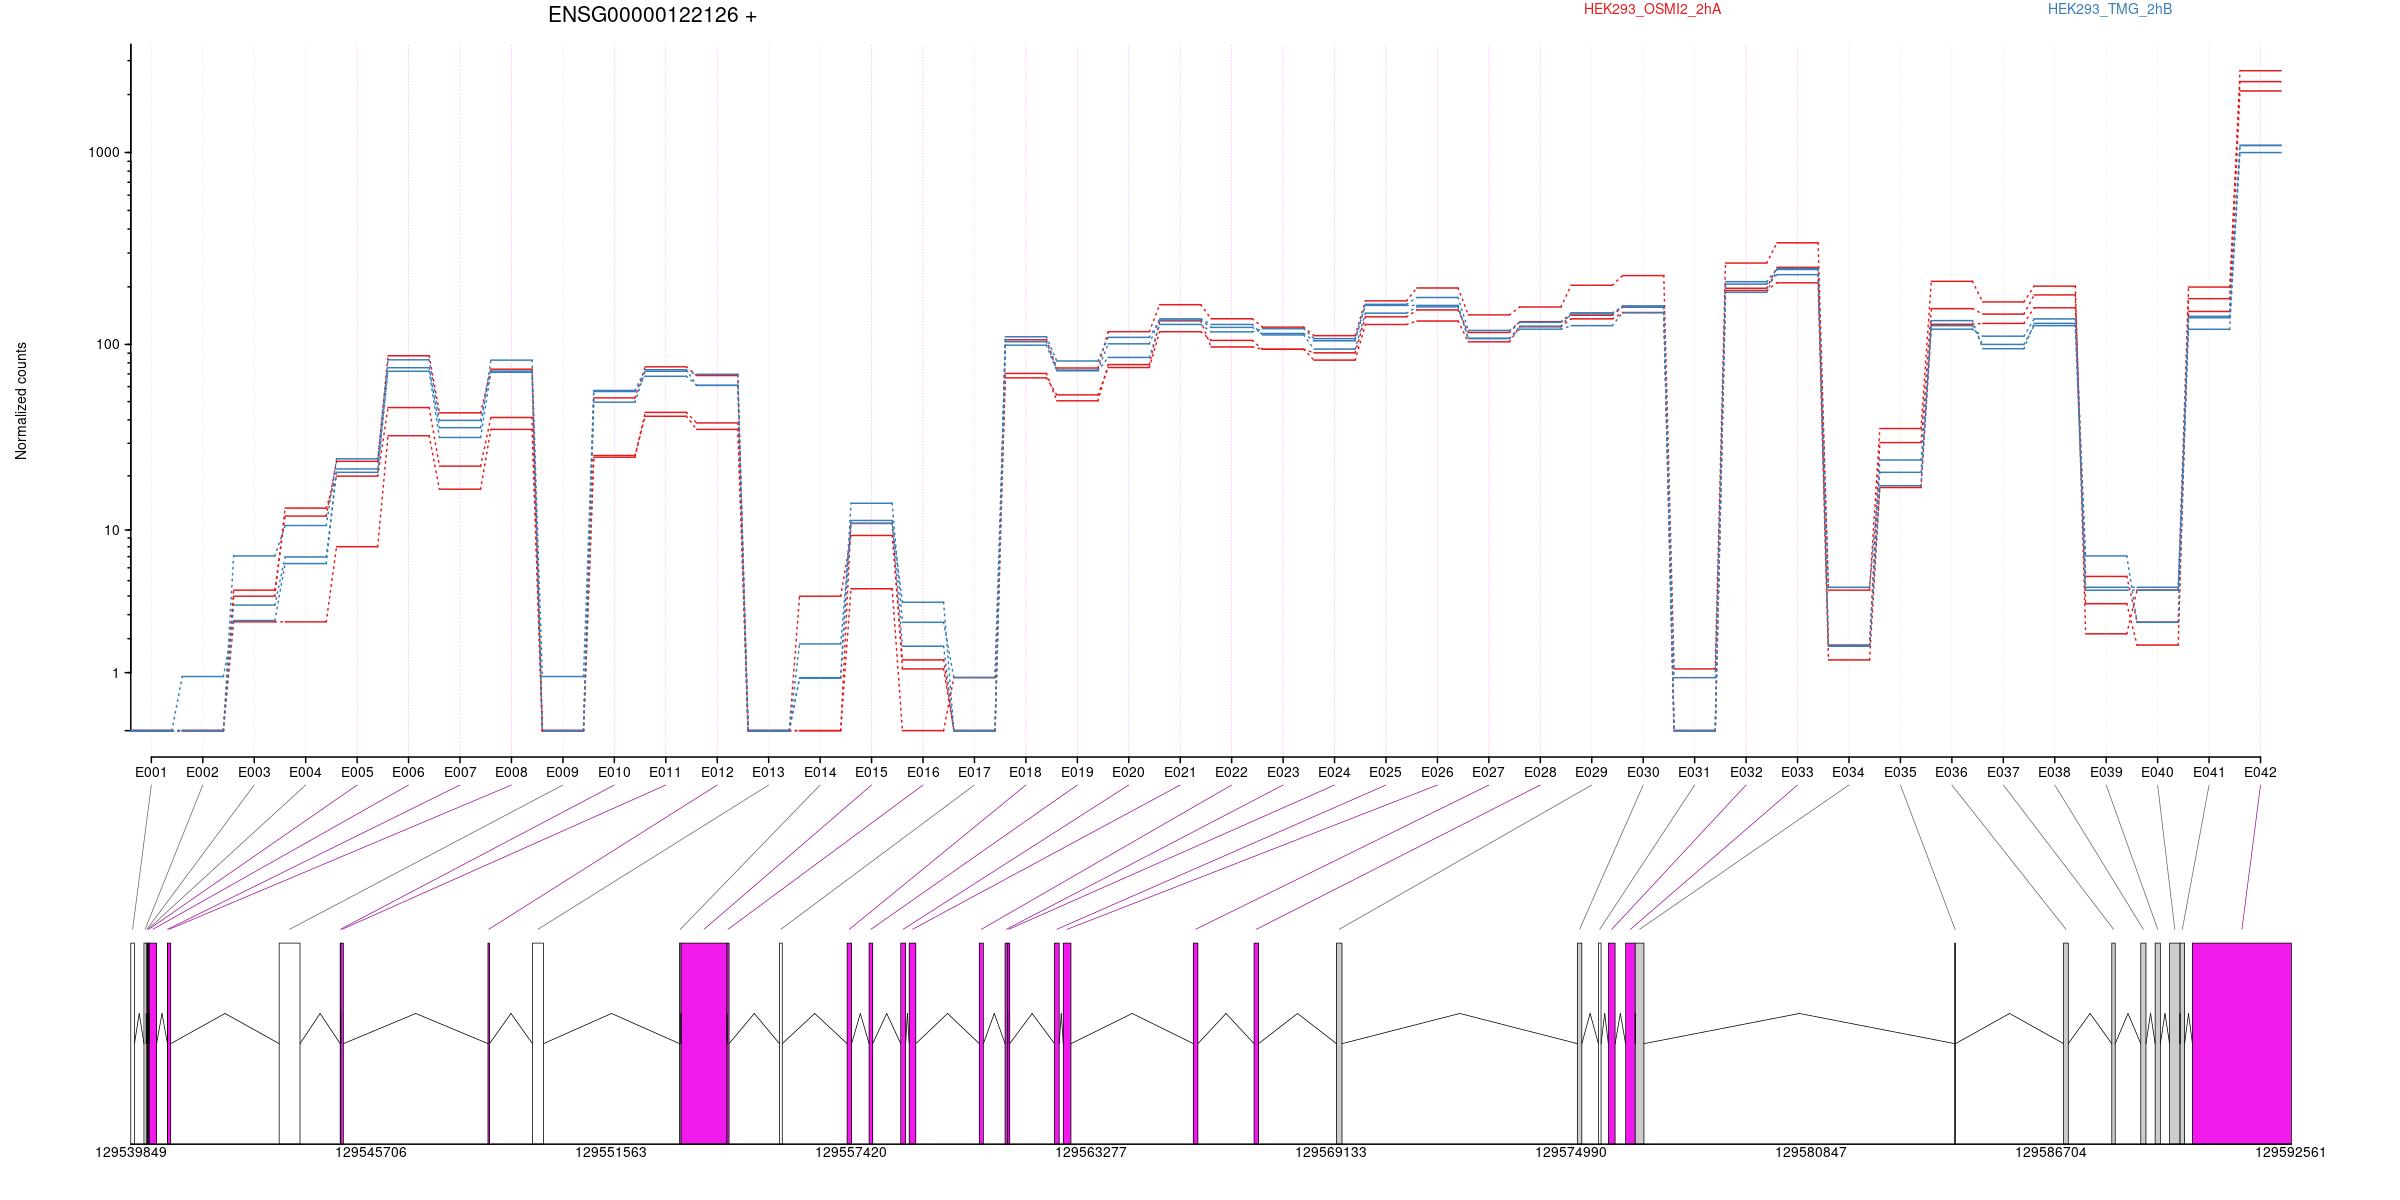Select exon label E003
Image resolution: width=2400 pixels, height=1200 pixels.
[254, 772]
